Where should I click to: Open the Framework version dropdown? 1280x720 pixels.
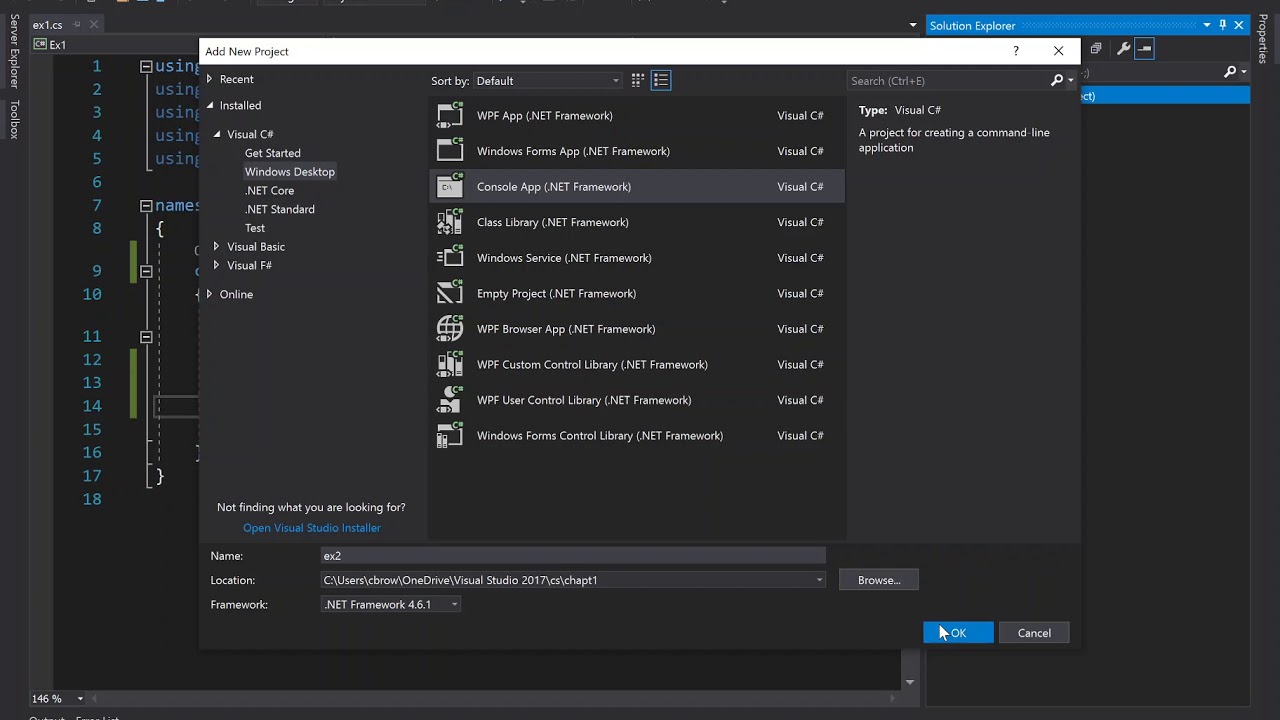coord(454,604)
